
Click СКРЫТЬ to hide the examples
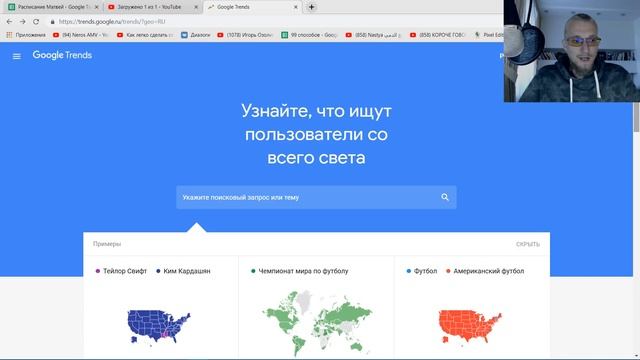tap(528, 244)
